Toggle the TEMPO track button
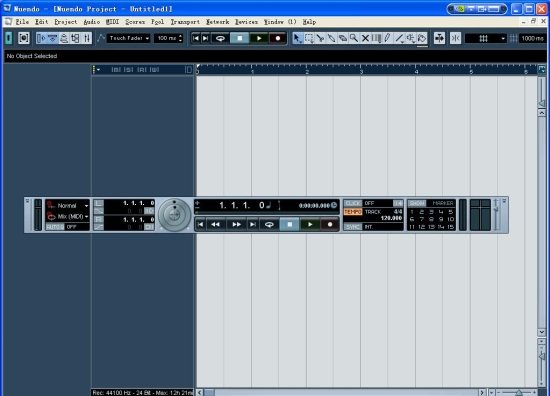 point(353,212)
